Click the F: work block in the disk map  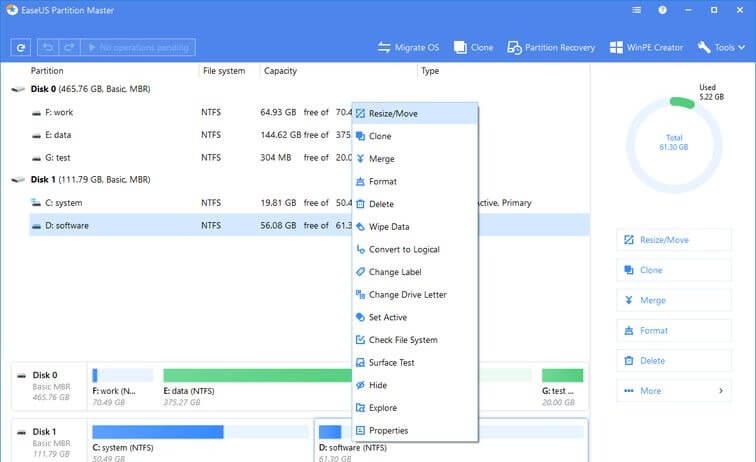pos(122,387)
